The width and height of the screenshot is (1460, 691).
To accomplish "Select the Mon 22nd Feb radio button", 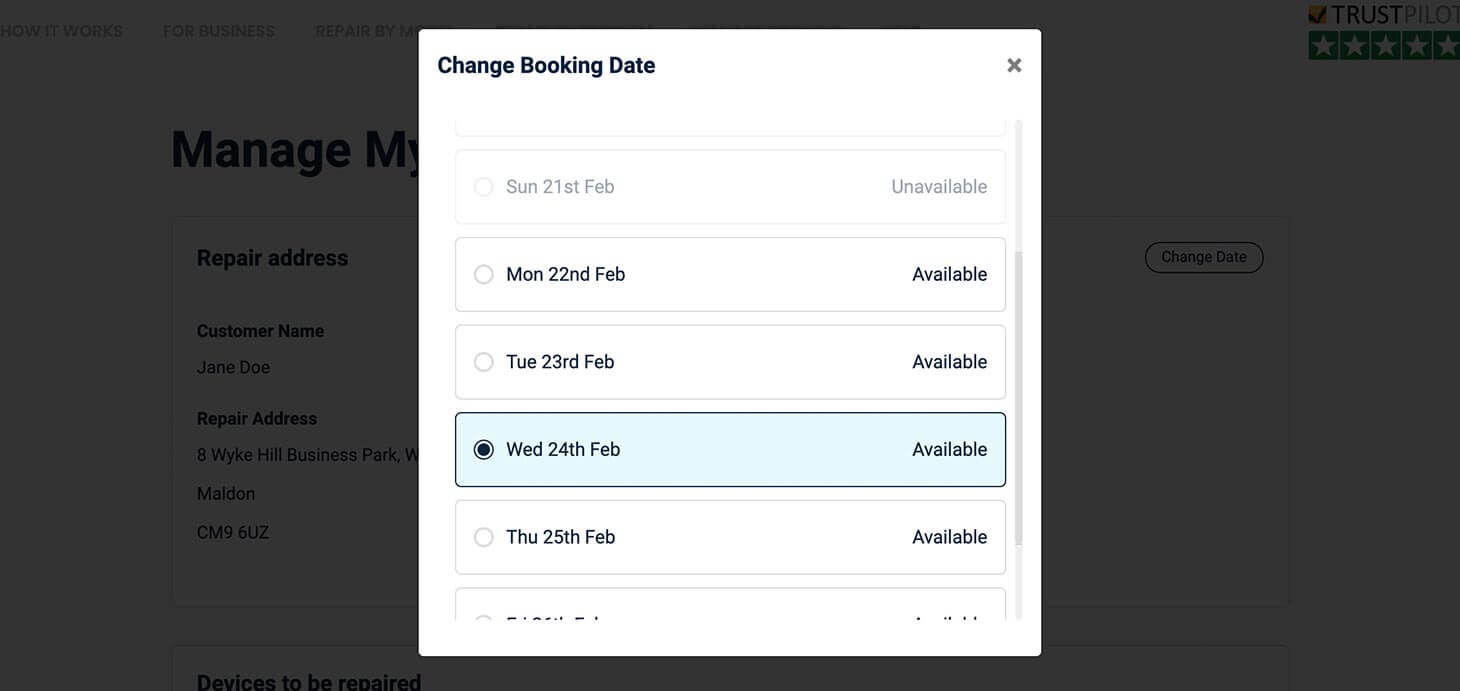I will pos(484,274).
